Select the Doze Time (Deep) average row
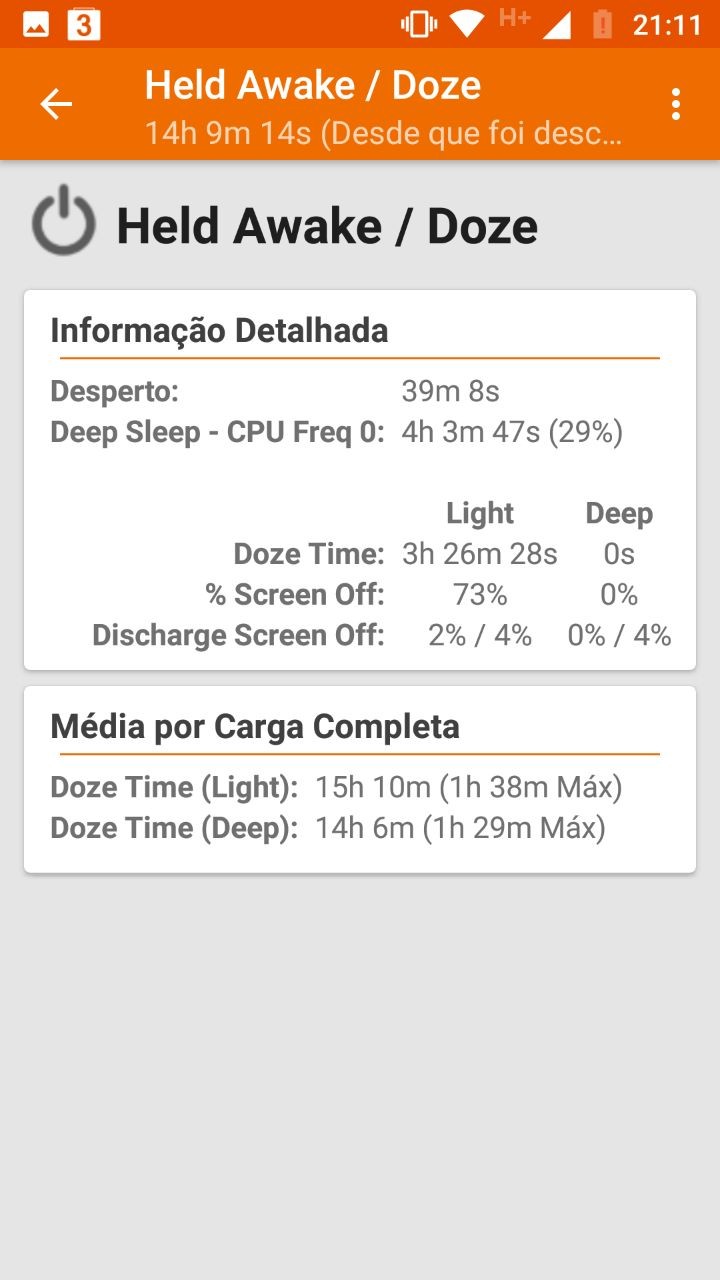Viewport: 720px width, 1280px height. pos(328,828)
